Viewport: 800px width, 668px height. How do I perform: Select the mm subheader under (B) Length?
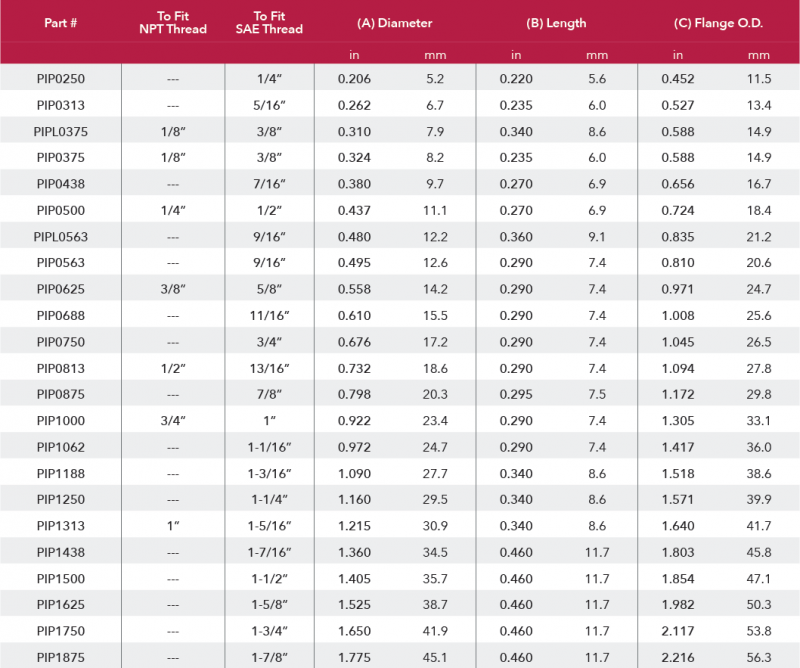coord(597,55)
